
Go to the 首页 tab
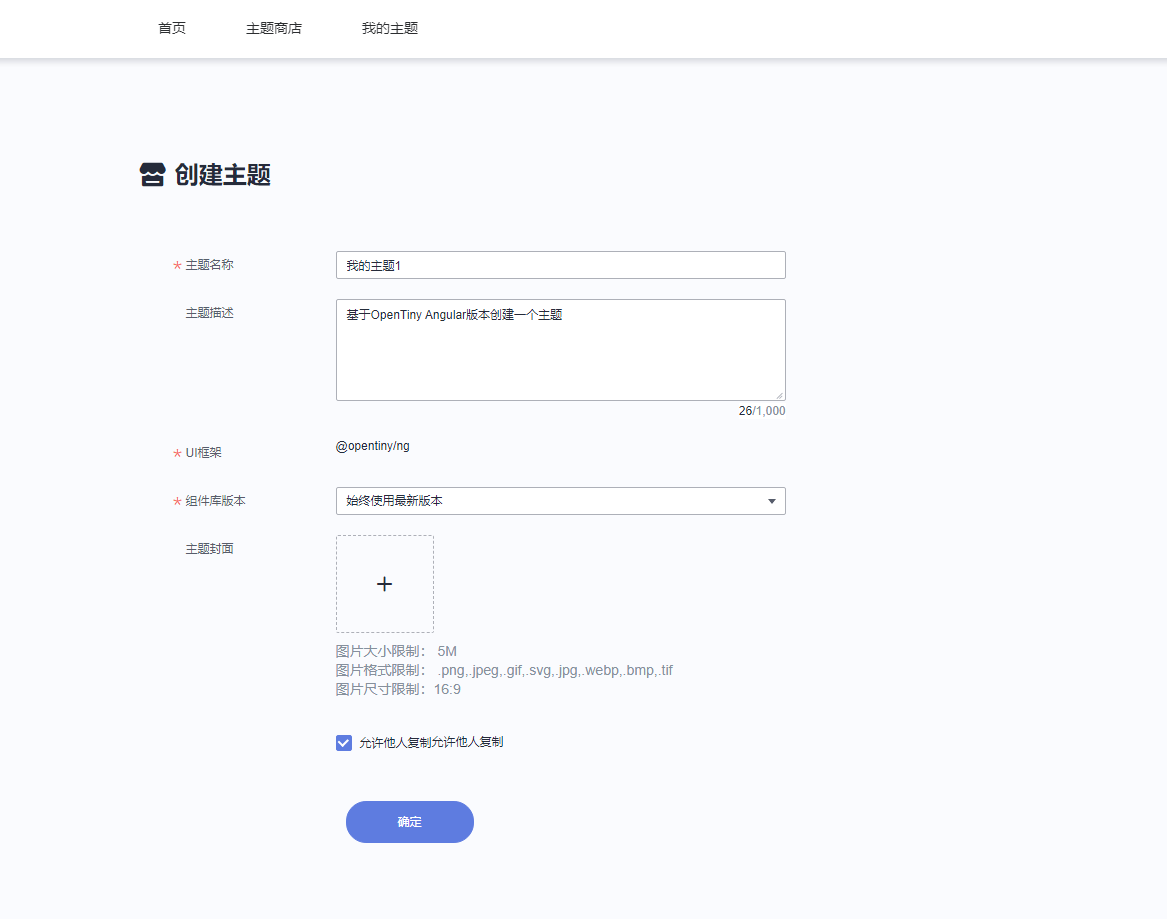click(172, 29)
